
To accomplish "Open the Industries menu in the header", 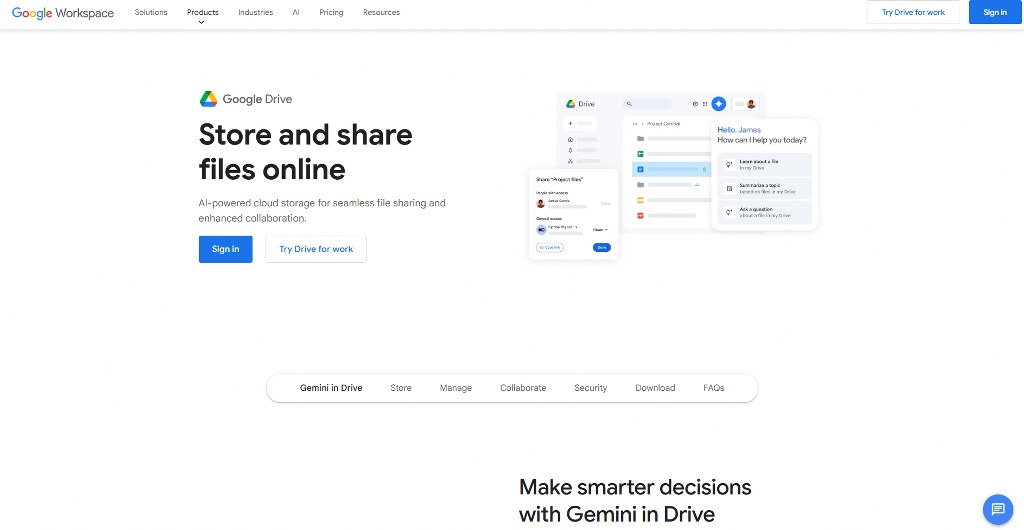I will point(255,12).
